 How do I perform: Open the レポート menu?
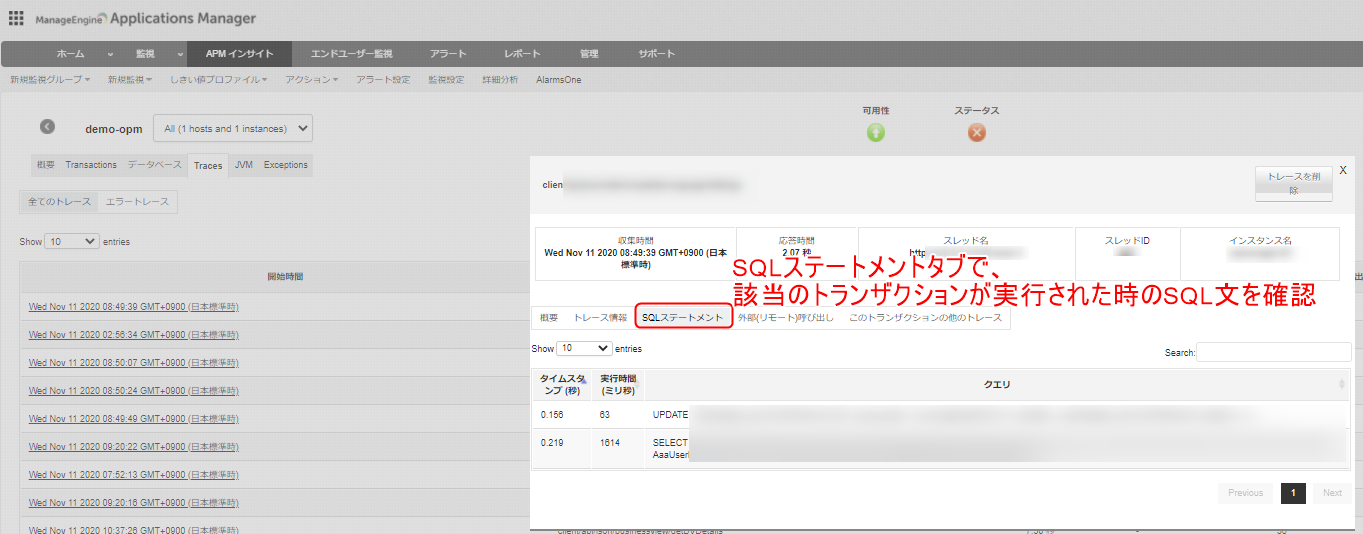[x=522, y=54]
